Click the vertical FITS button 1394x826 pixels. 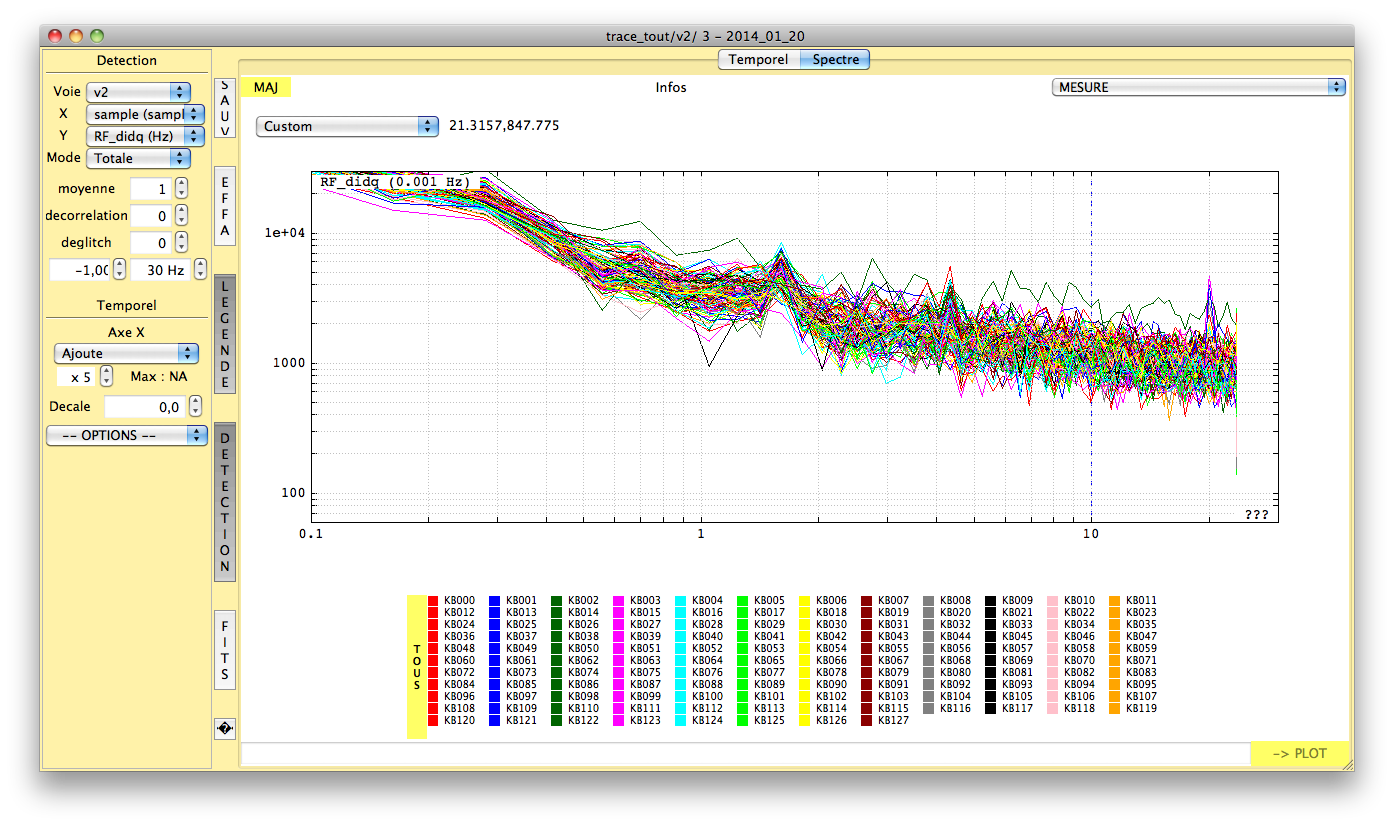point(225,650)
